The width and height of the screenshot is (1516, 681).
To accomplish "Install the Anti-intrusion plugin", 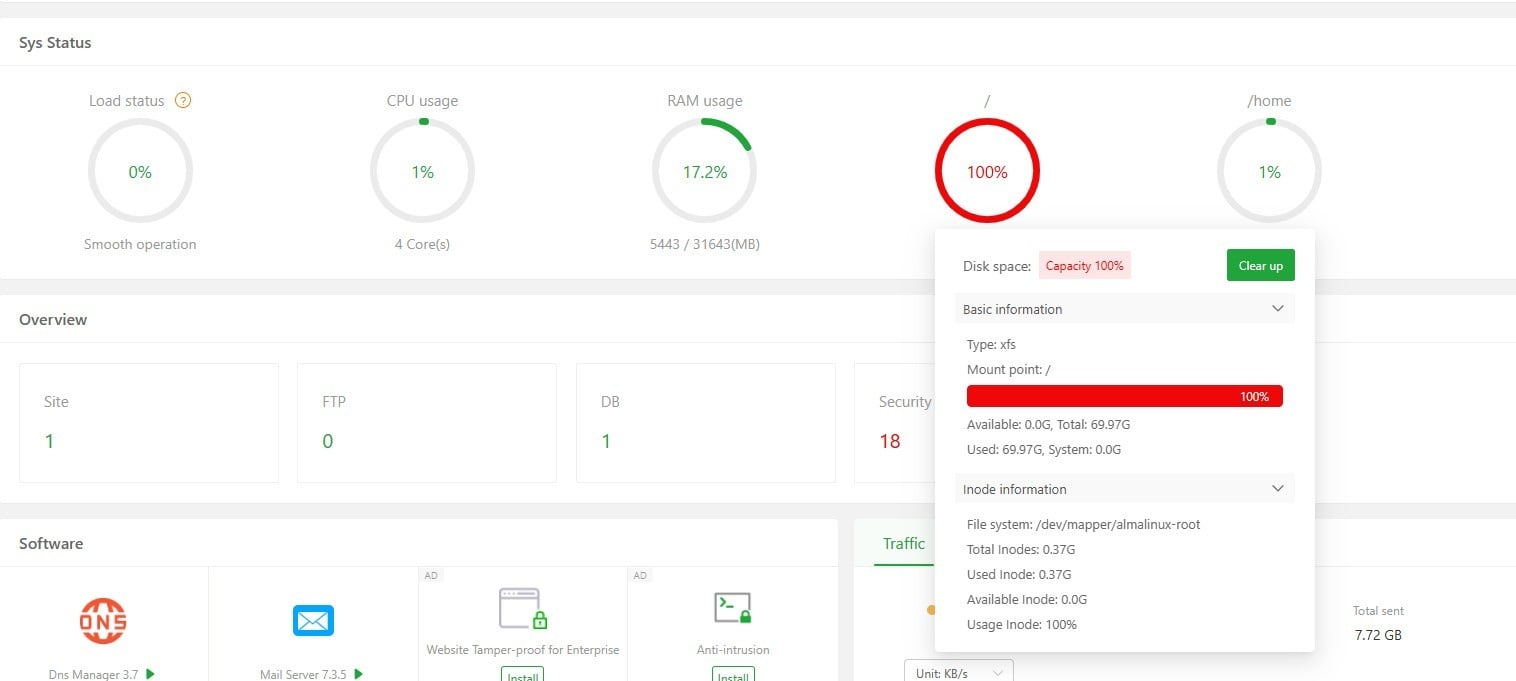I will (x=733, y=676).
